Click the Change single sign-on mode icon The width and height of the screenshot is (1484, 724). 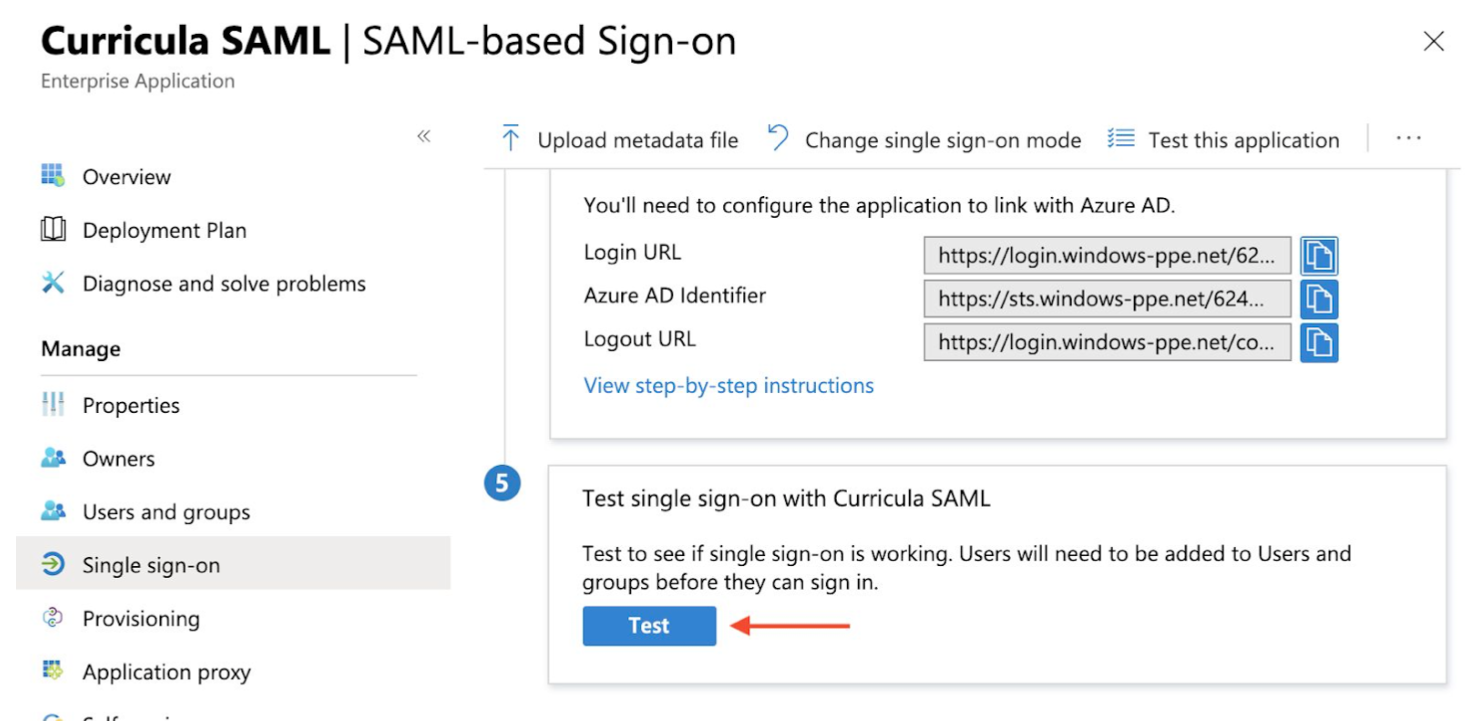[x=778, y=139]
